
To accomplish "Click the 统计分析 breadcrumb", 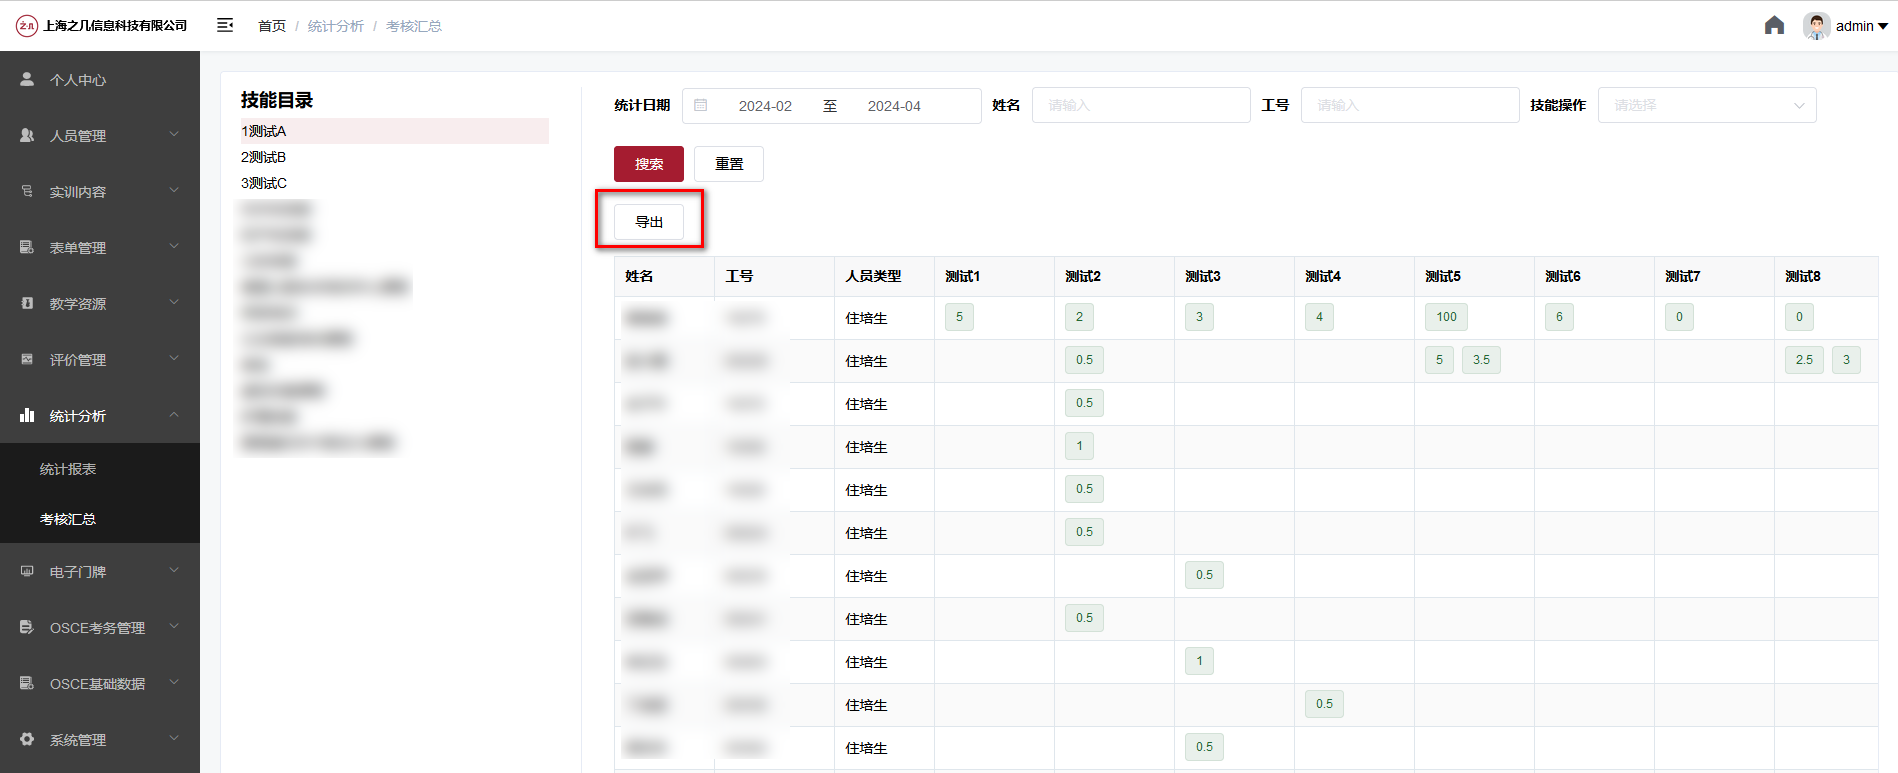I will pos(336,26).
